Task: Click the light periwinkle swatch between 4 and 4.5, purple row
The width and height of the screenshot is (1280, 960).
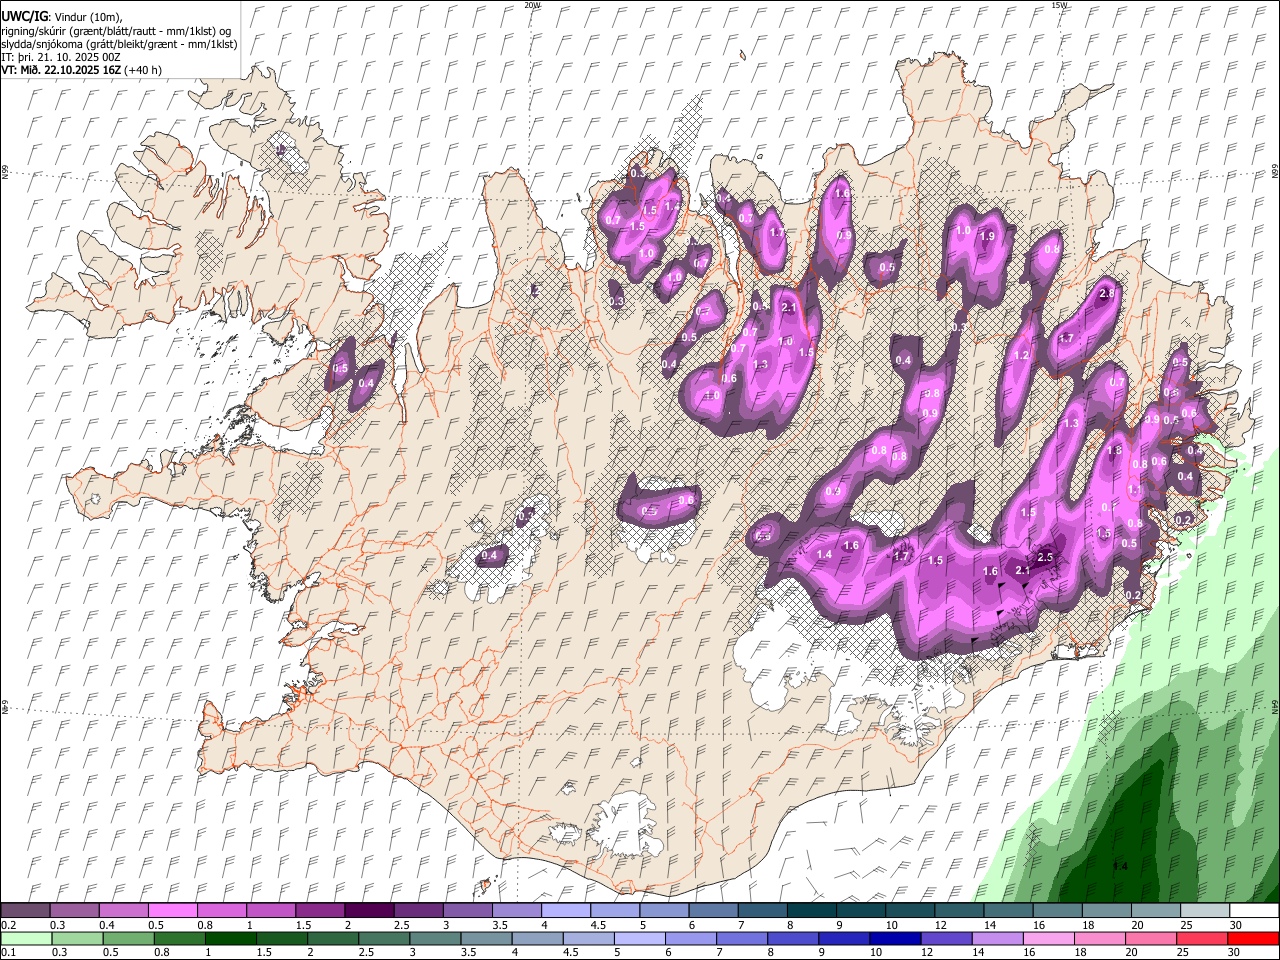Action: tap(565, 911)
